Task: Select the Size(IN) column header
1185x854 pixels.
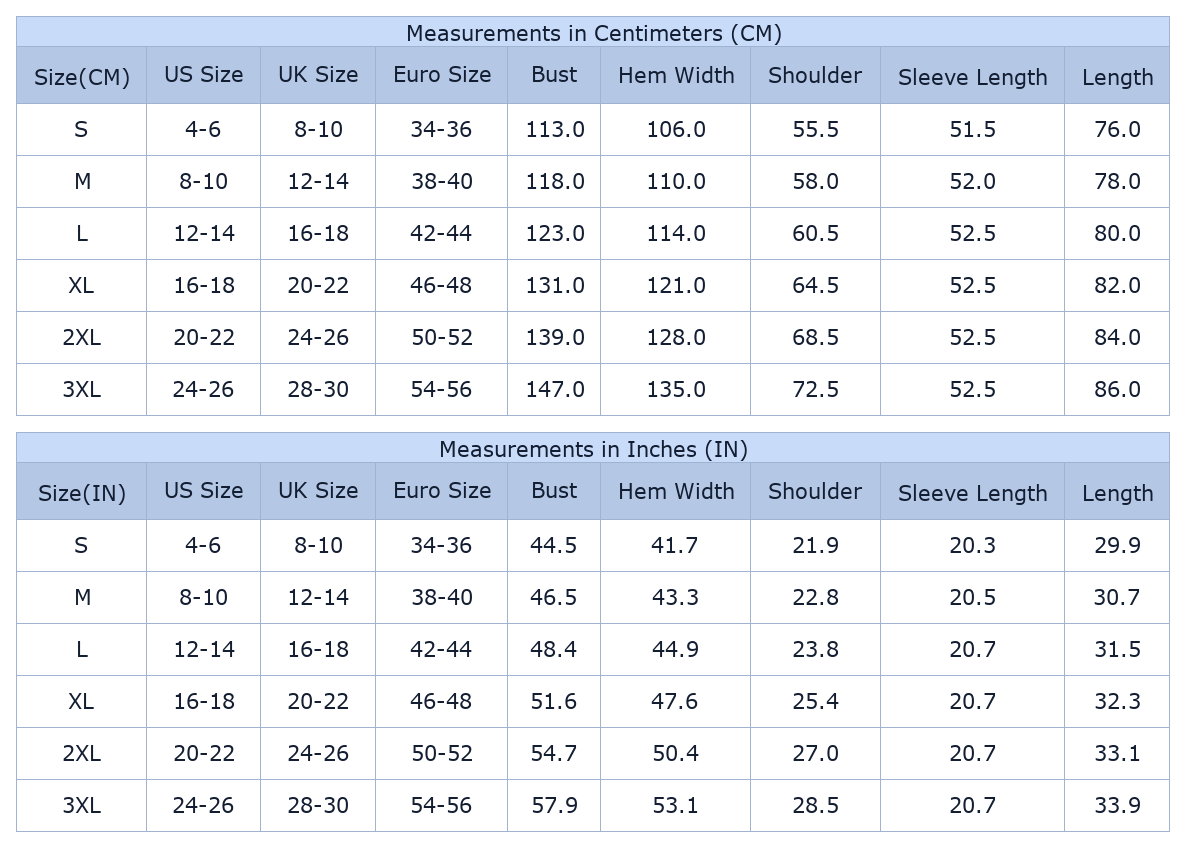Action: [82, 493]
